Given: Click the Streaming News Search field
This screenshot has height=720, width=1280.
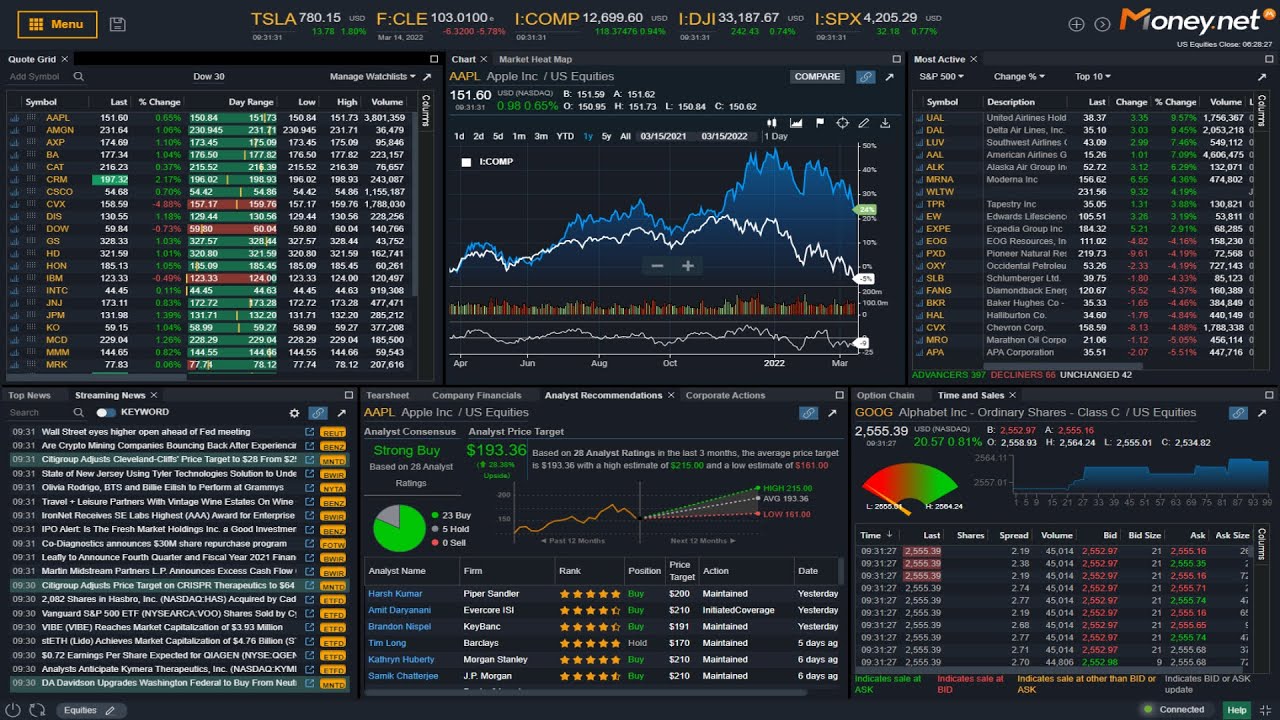Looking at the screenshot, I should [x=39, y=412].
